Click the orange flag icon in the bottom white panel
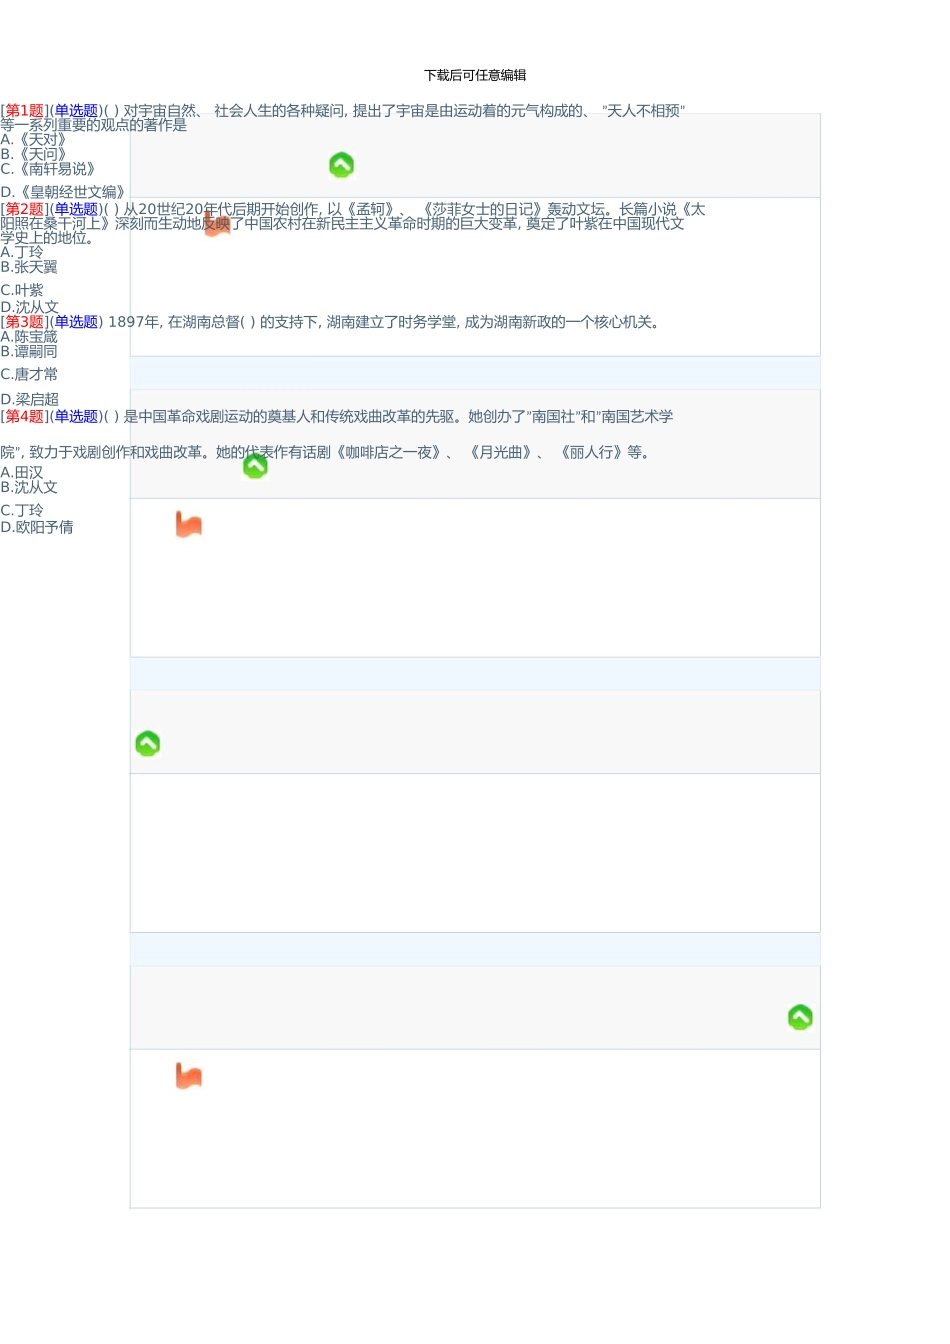 [x=189, y=1076]
